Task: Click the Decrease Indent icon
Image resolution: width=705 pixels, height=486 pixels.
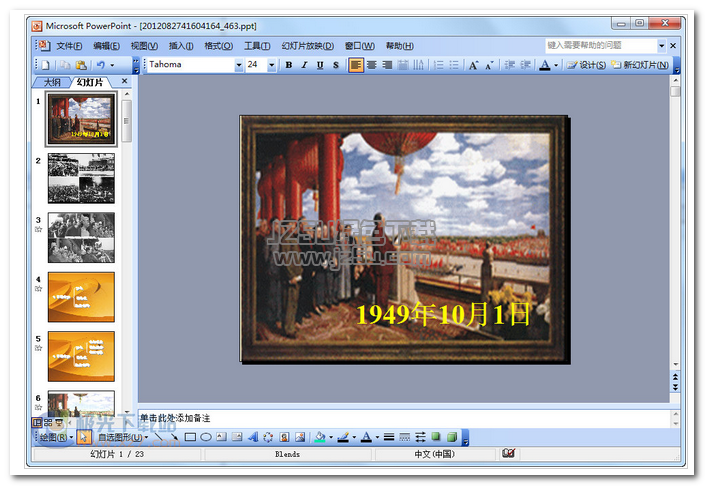Action: [509, 65]
